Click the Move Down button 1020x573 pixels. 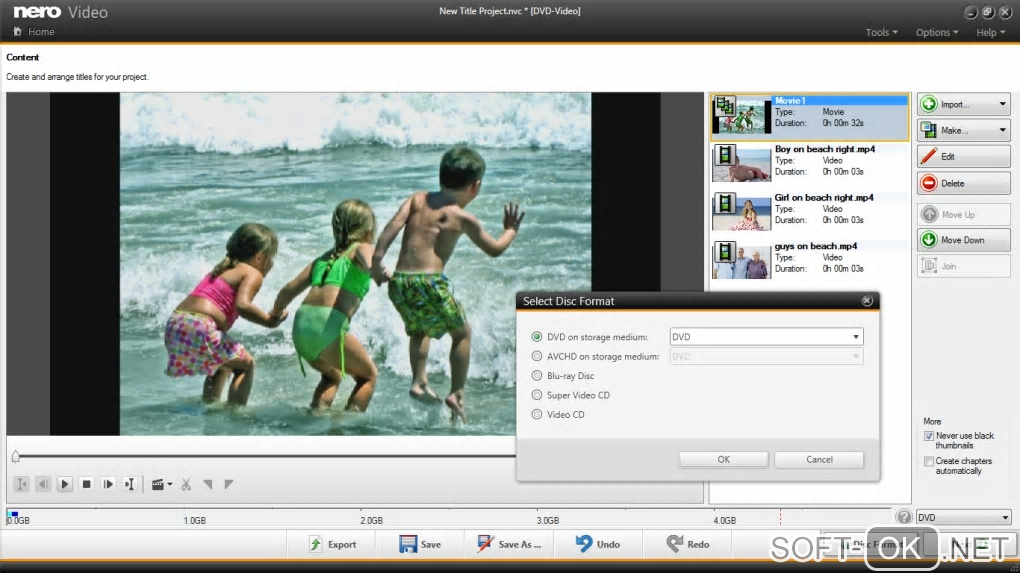point(963,240)
